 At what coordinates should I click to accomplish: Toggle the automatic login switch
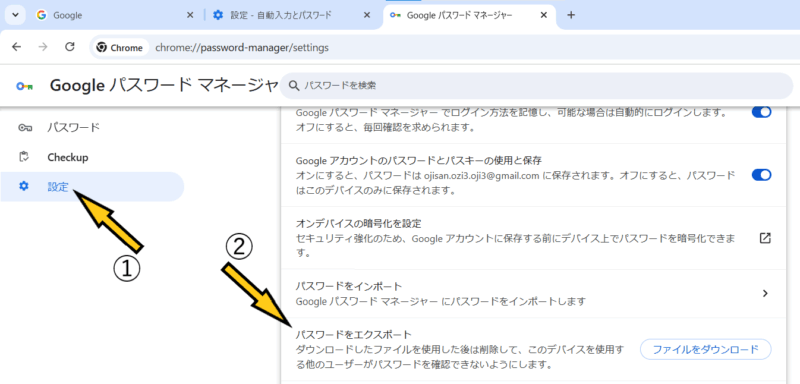tap(761, 113)
